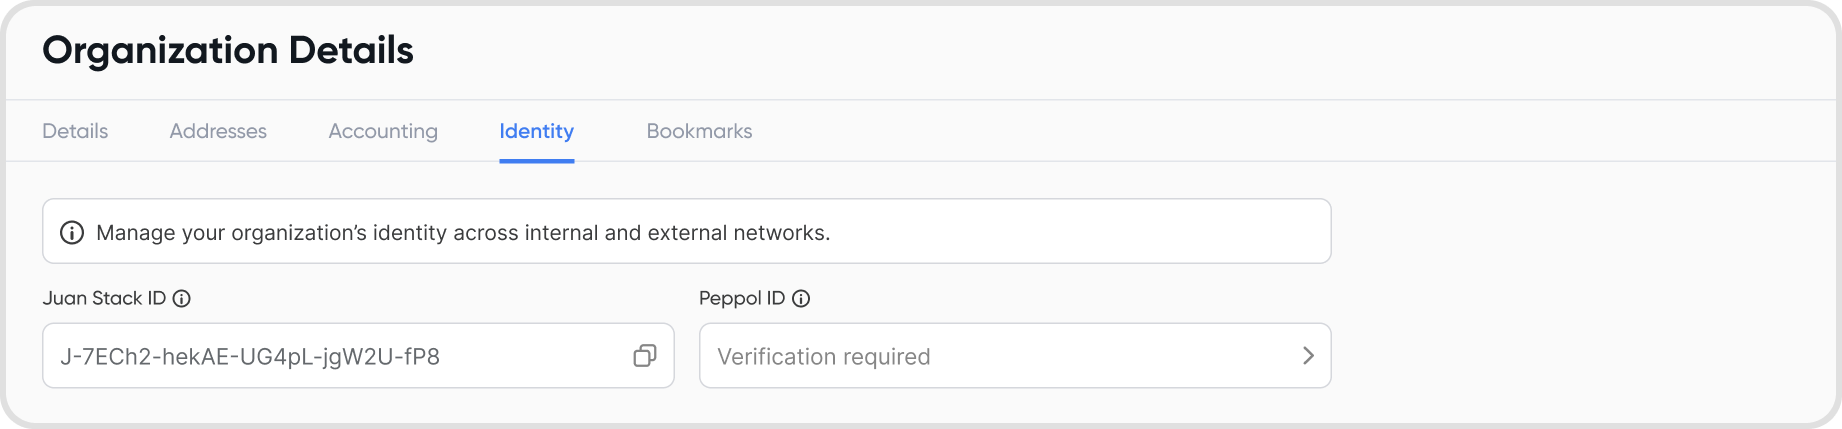
Task: Select the Identity tab
Action: point(537,131)
